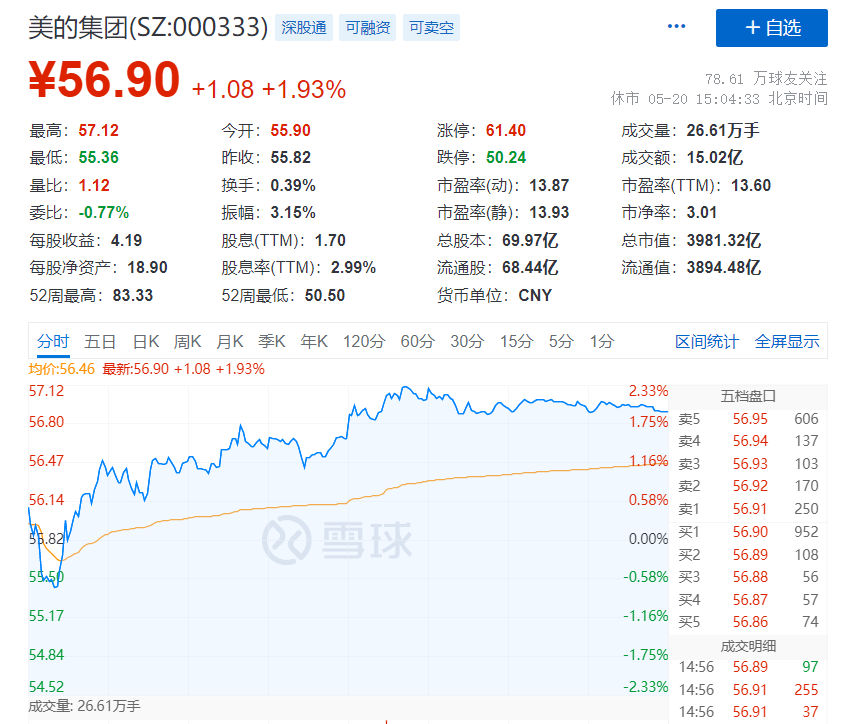
Task: Click the 成交明细 panel header
Action: (x=748, y=646)
